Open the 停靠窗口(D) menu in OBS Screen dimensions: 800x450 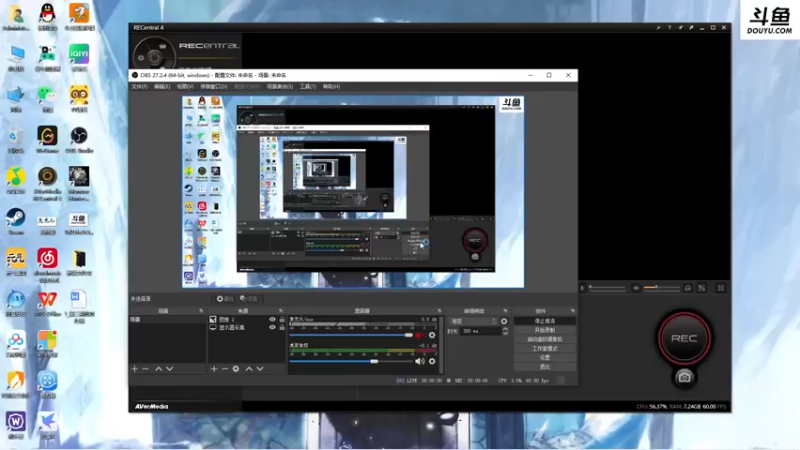coord(214,87)
